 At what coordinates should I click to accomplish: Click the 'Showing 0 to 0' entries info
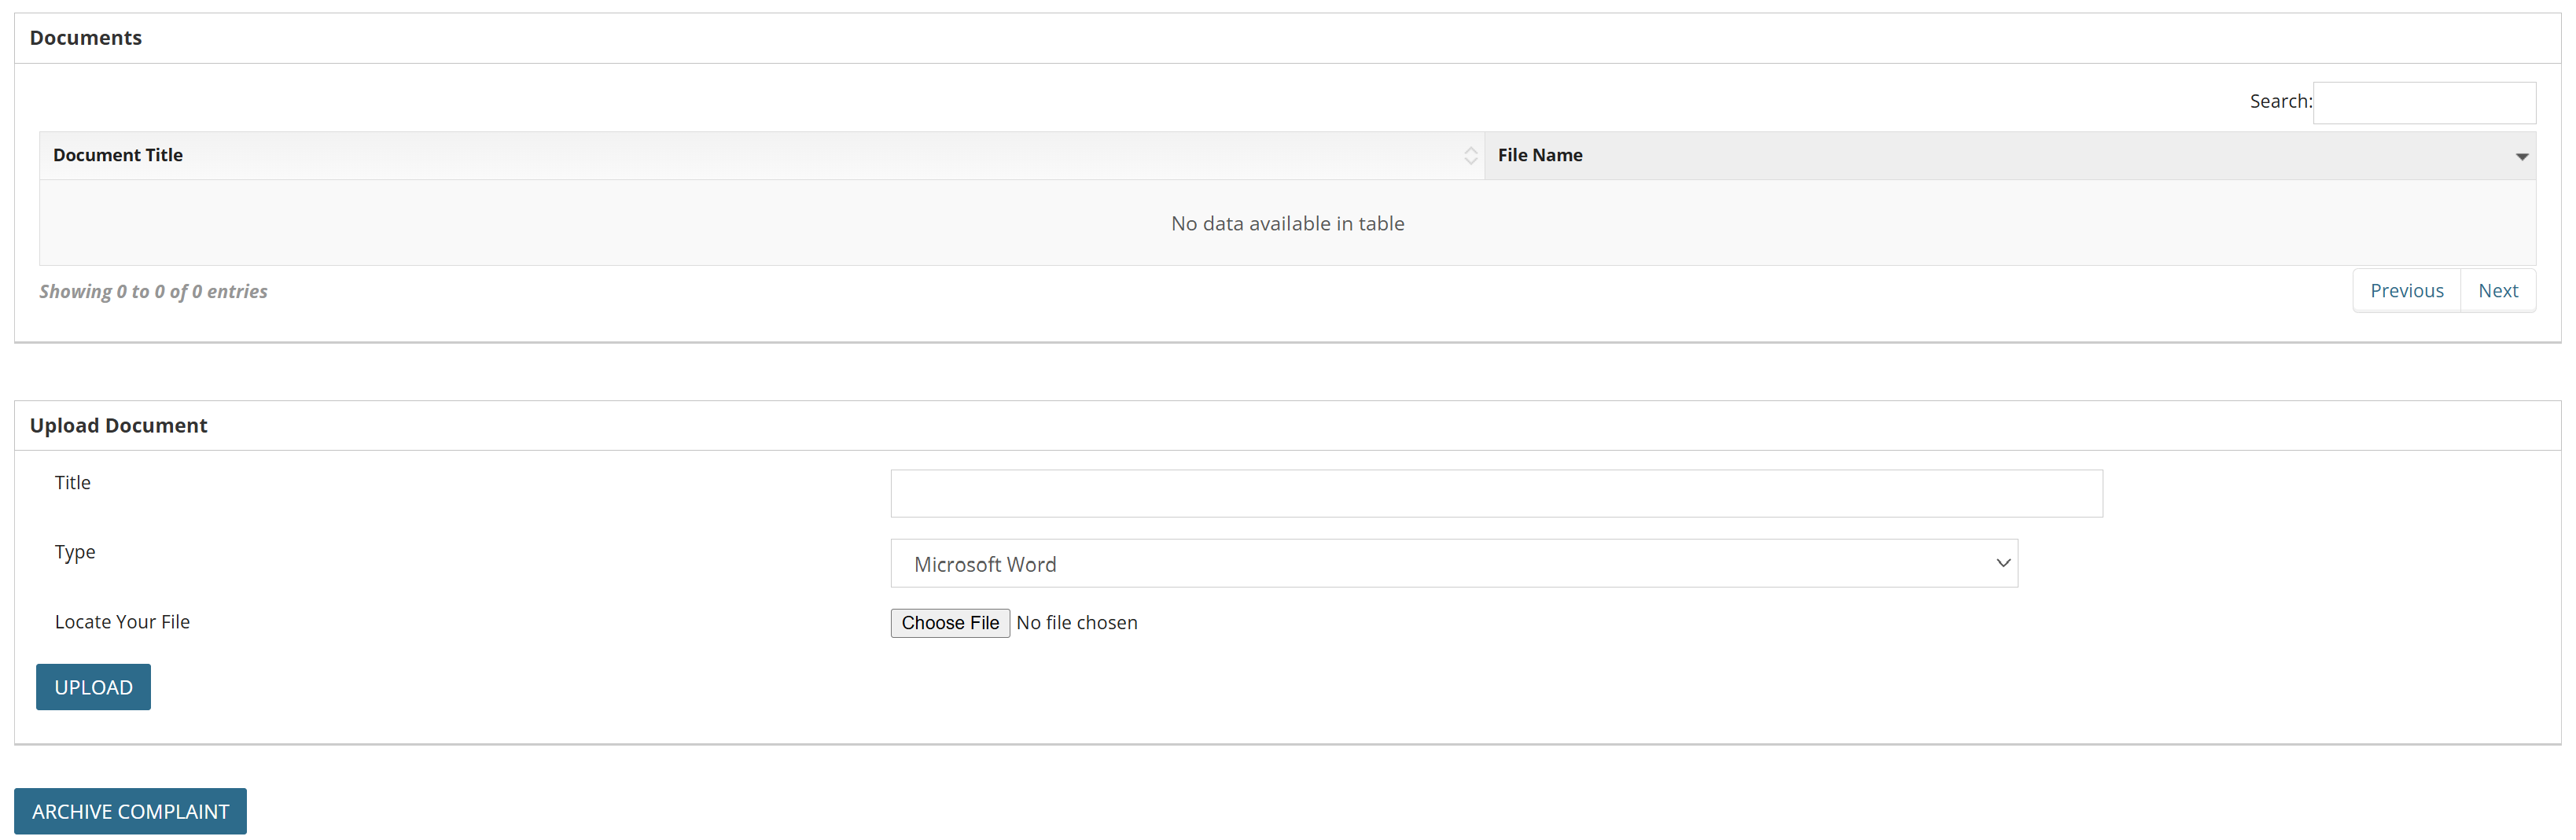153,292
